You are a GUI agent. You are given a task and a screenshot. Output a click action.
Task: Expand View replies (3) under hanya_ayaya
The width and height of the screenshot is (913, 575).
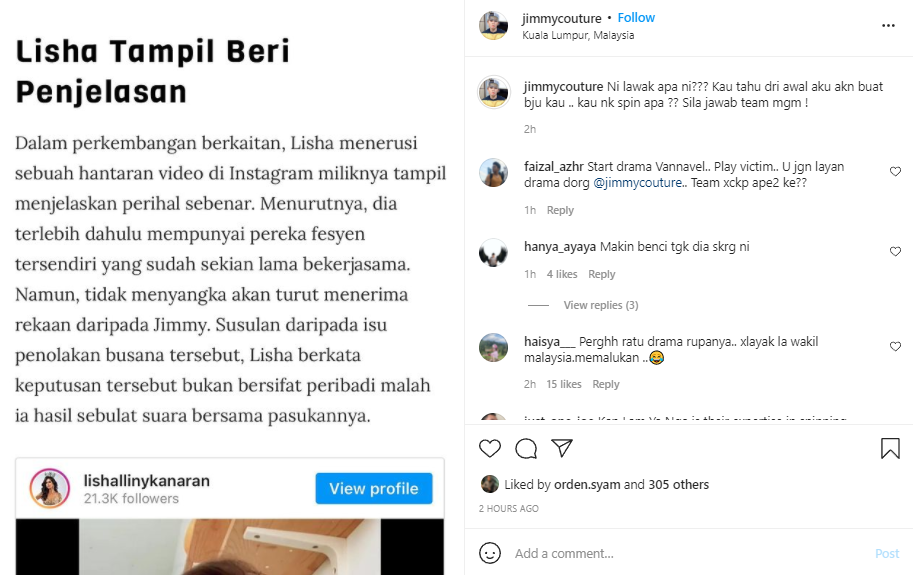(600, 305)
